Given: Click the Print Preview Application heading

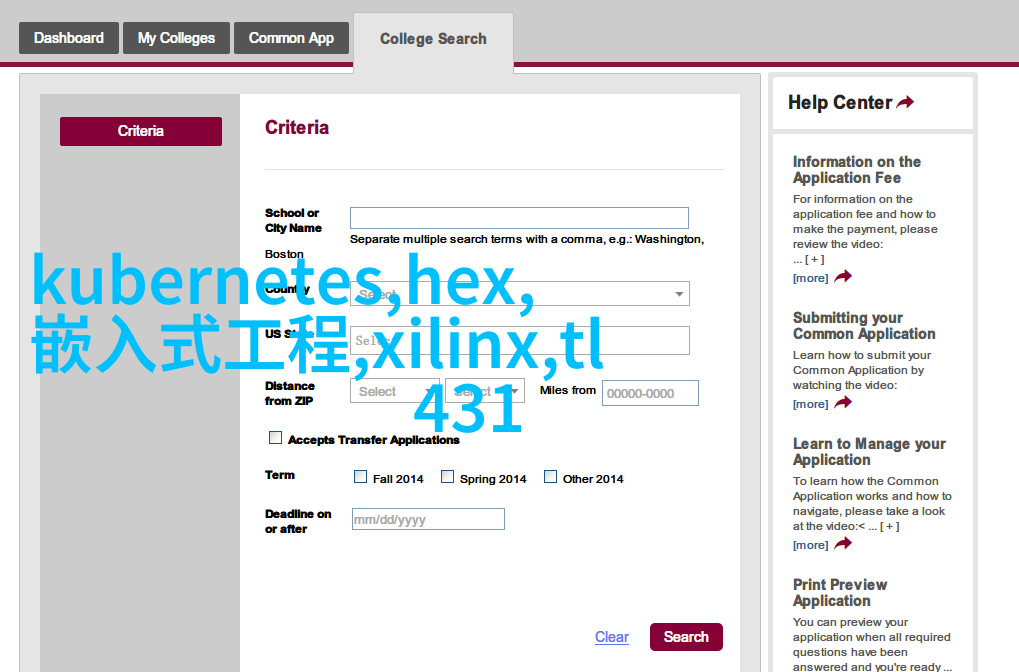Looking at the screenshot, I should click(840, 593).
